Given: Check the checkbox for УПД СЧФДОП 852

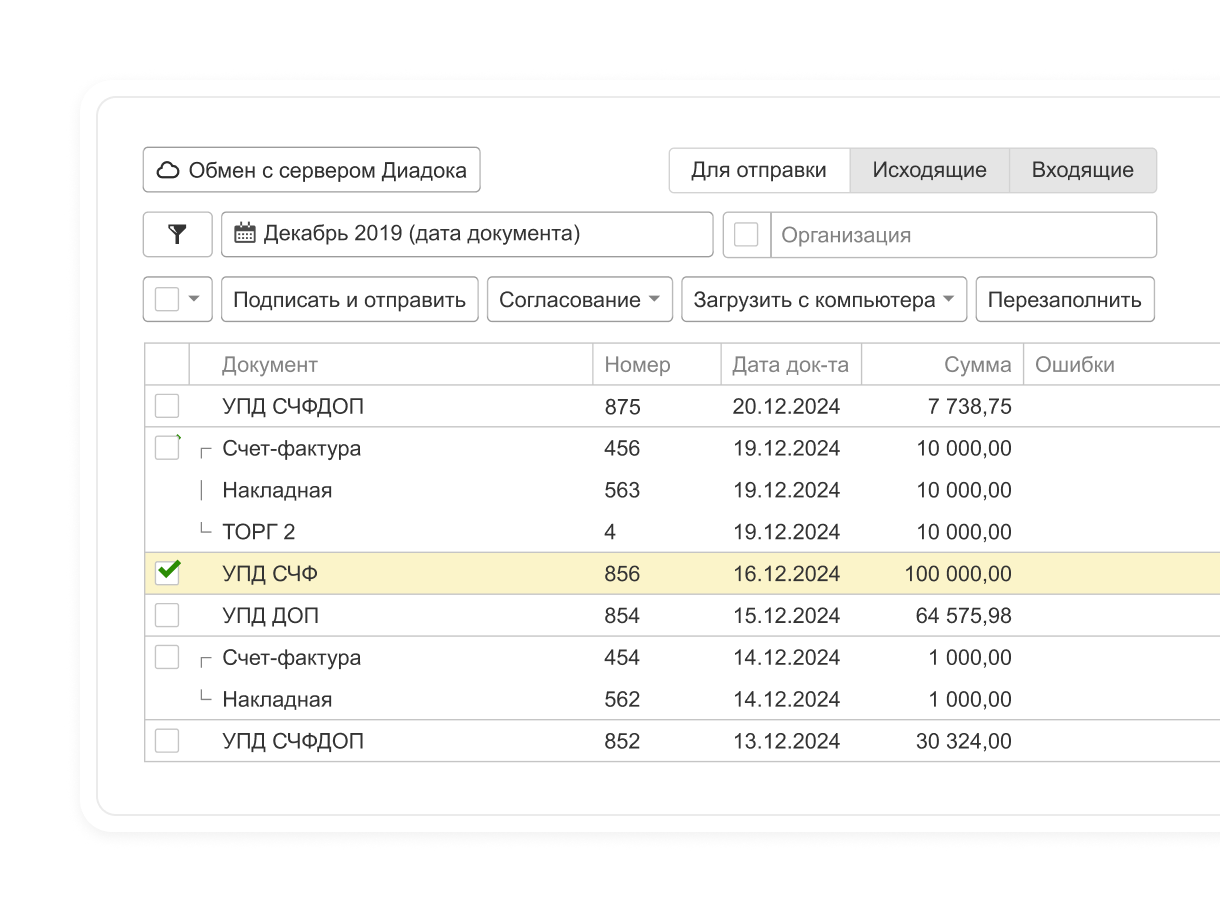Looking at the screenshot, I should click(167, 741).
